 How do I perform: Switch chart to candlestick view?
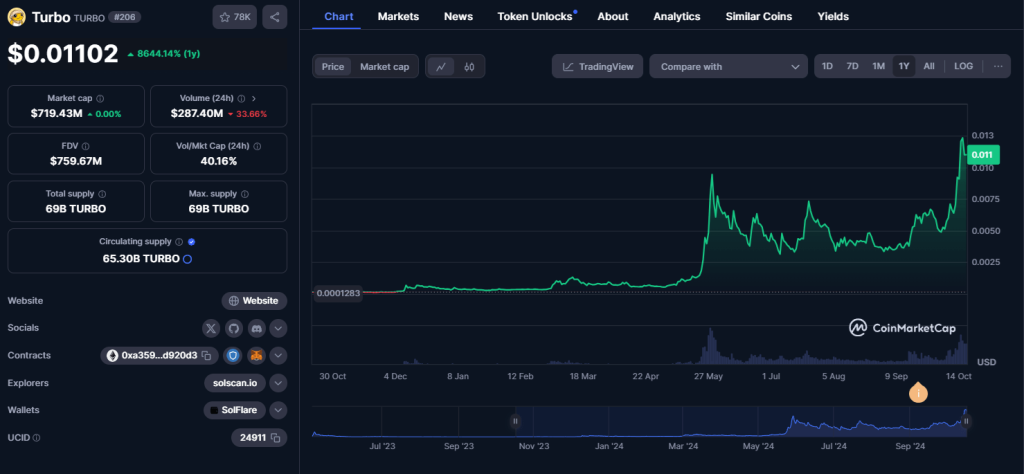pos(469,67)
